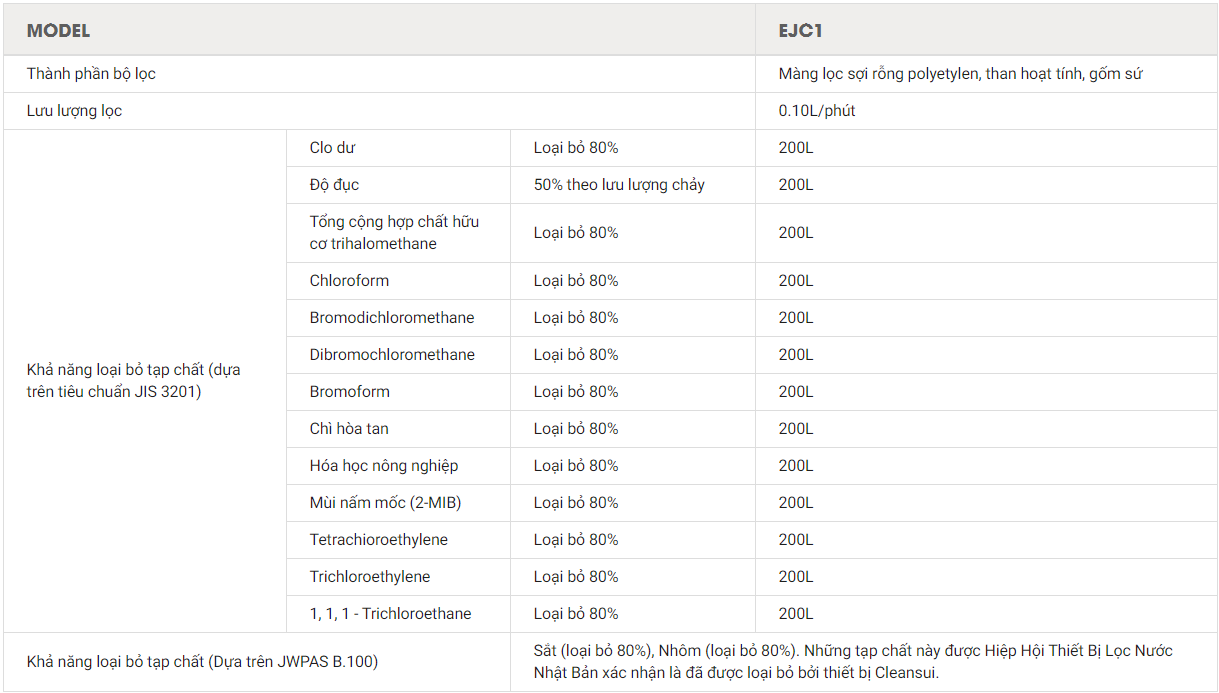Select the Trichloroethylene cell

coord(370,577)
